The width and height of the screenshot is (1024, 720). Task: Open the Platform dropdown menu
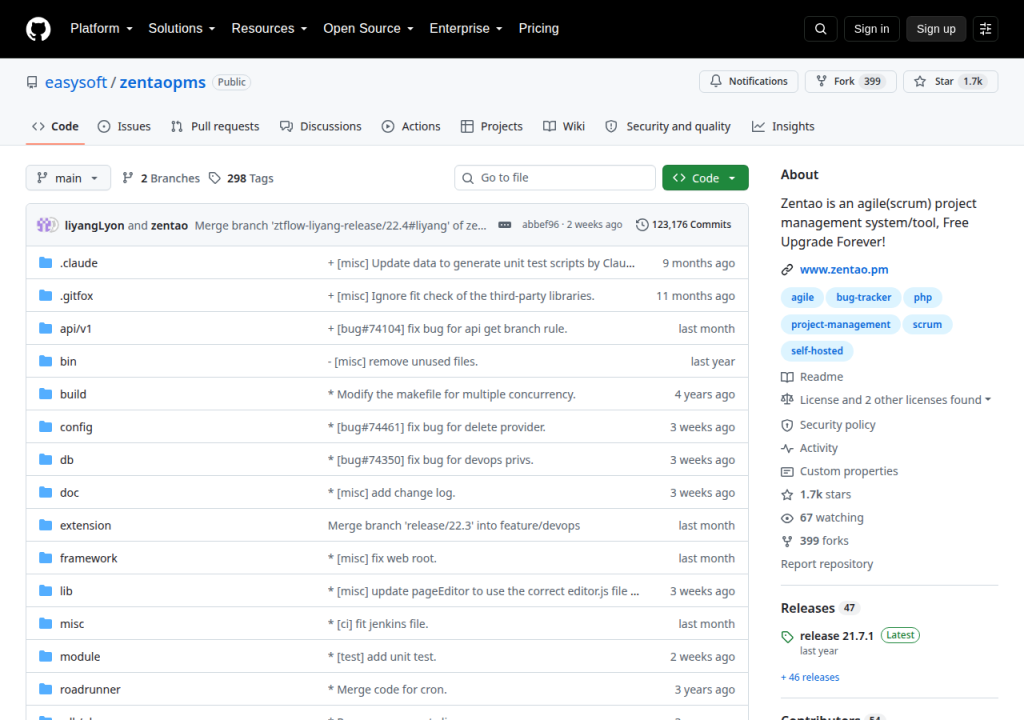[x=101, y=29]
